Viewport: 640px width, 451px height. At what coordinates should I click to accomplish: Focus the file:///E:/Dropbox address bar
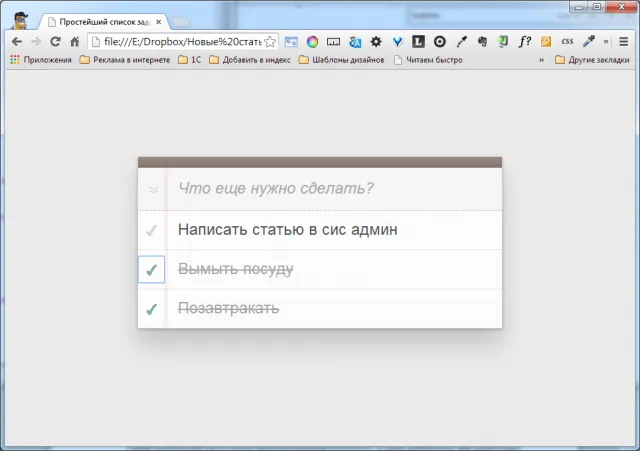(x=182, y=42)
